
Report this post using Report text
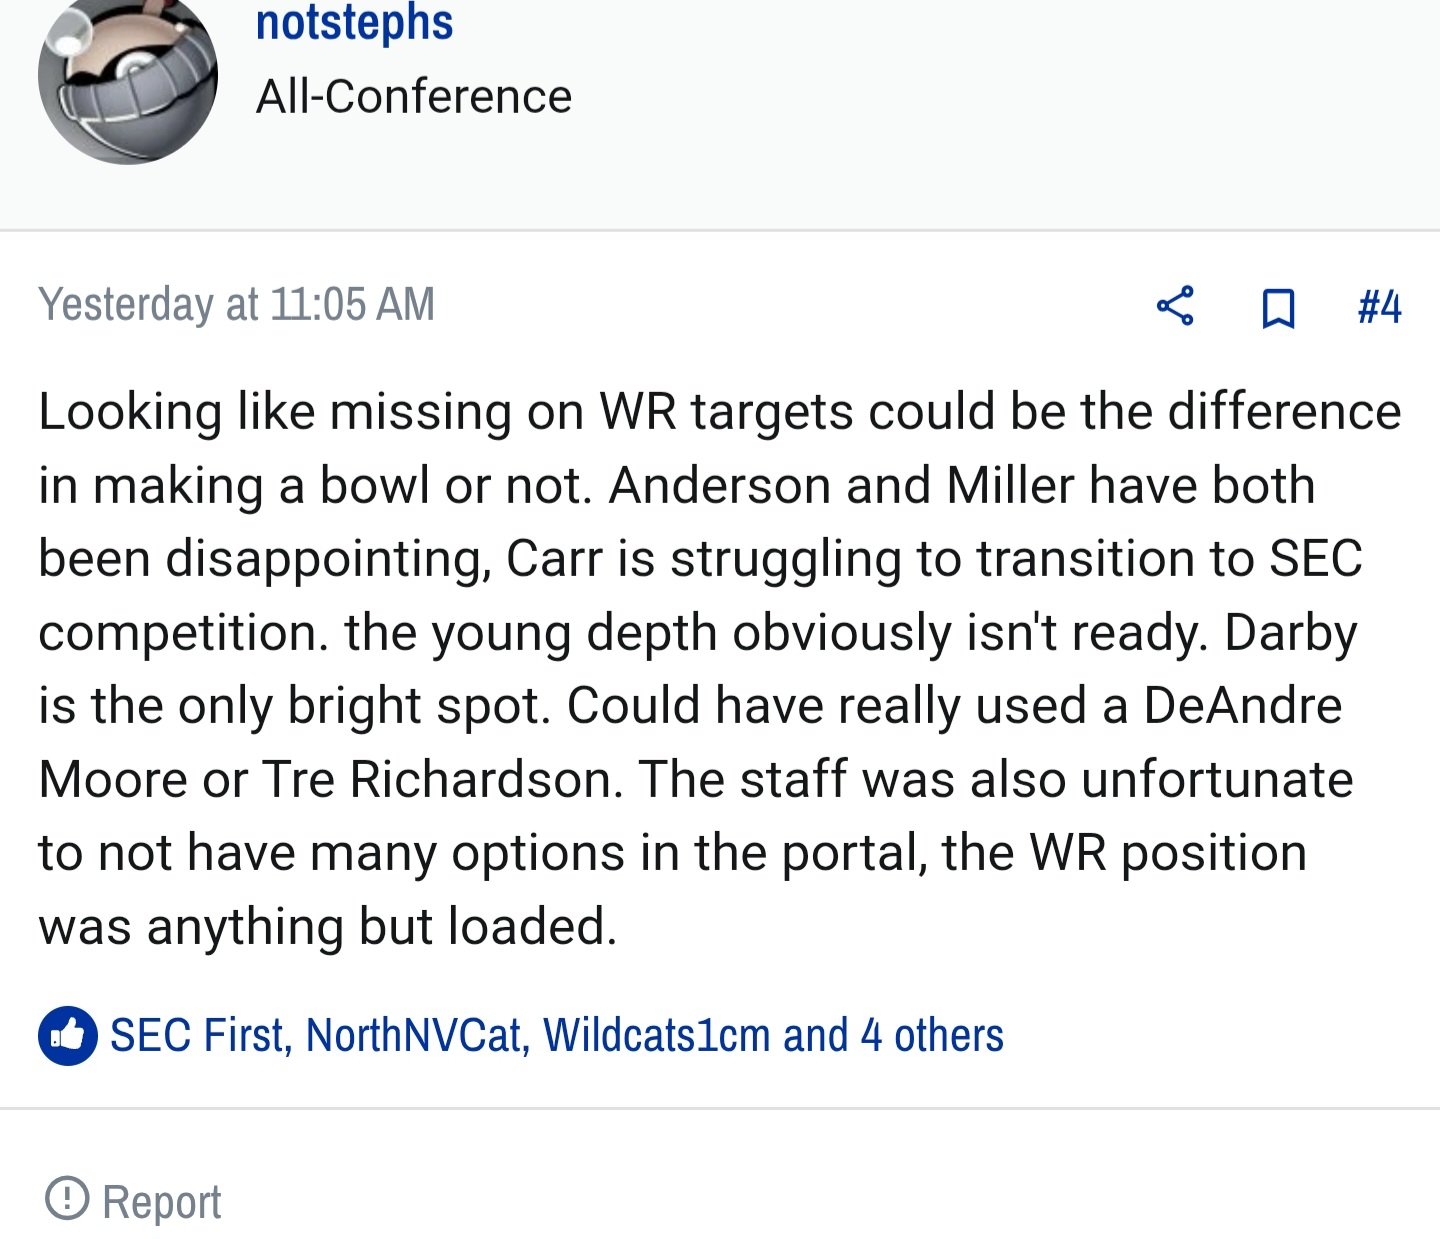[x=161, y=1201]
